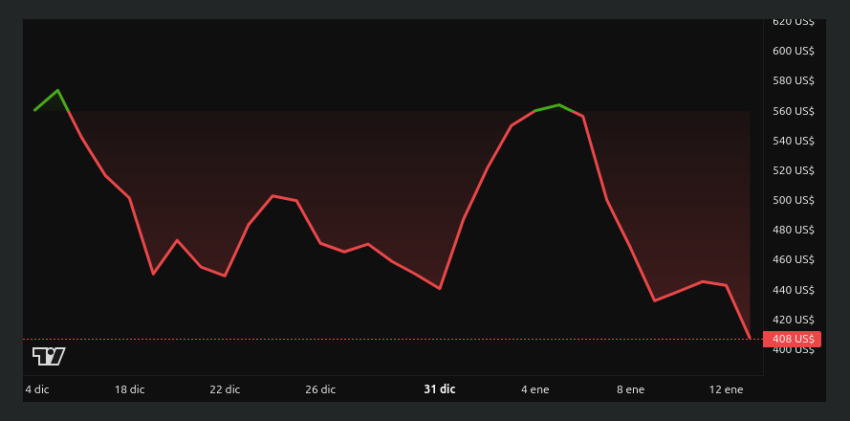Click the 500 US$ price axis label
The image size is (850, 421).
pyautogui.click(x=794, y=200)
